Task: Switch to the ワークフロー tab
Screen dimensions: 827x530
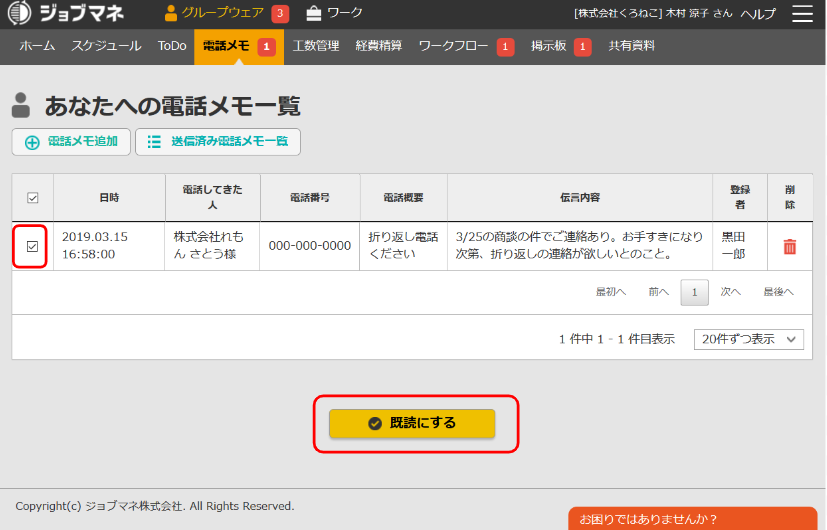Action: point(453,46)
